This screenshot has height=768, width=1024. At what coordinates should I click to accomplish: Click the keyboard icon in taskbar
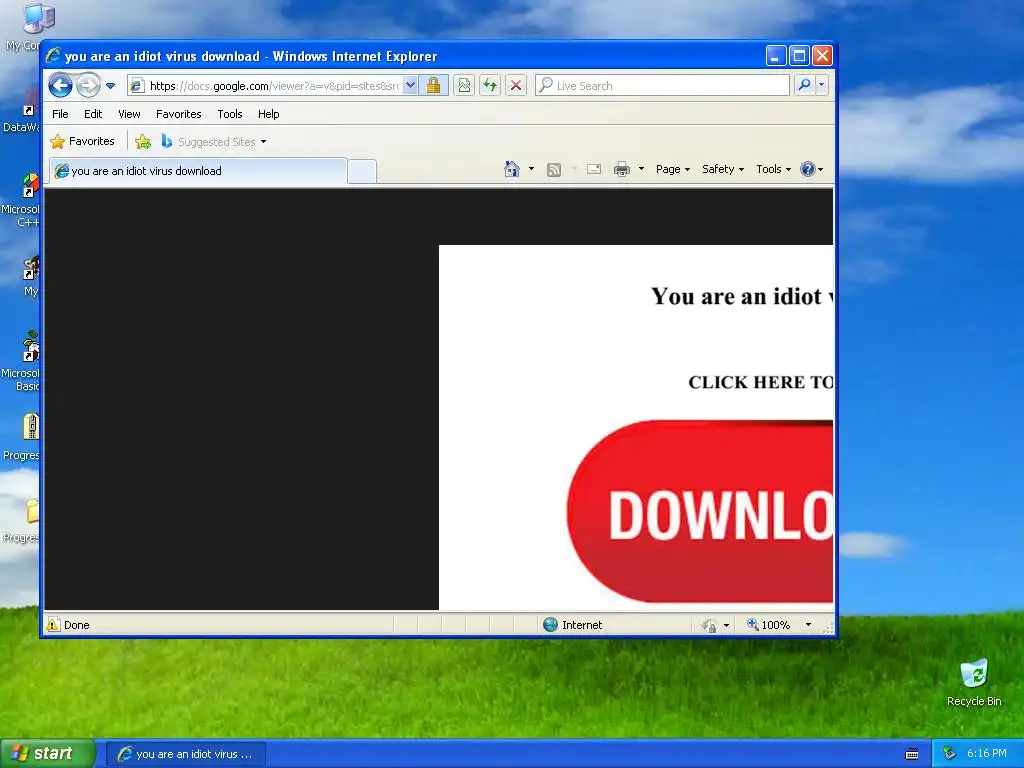(912, 754)
